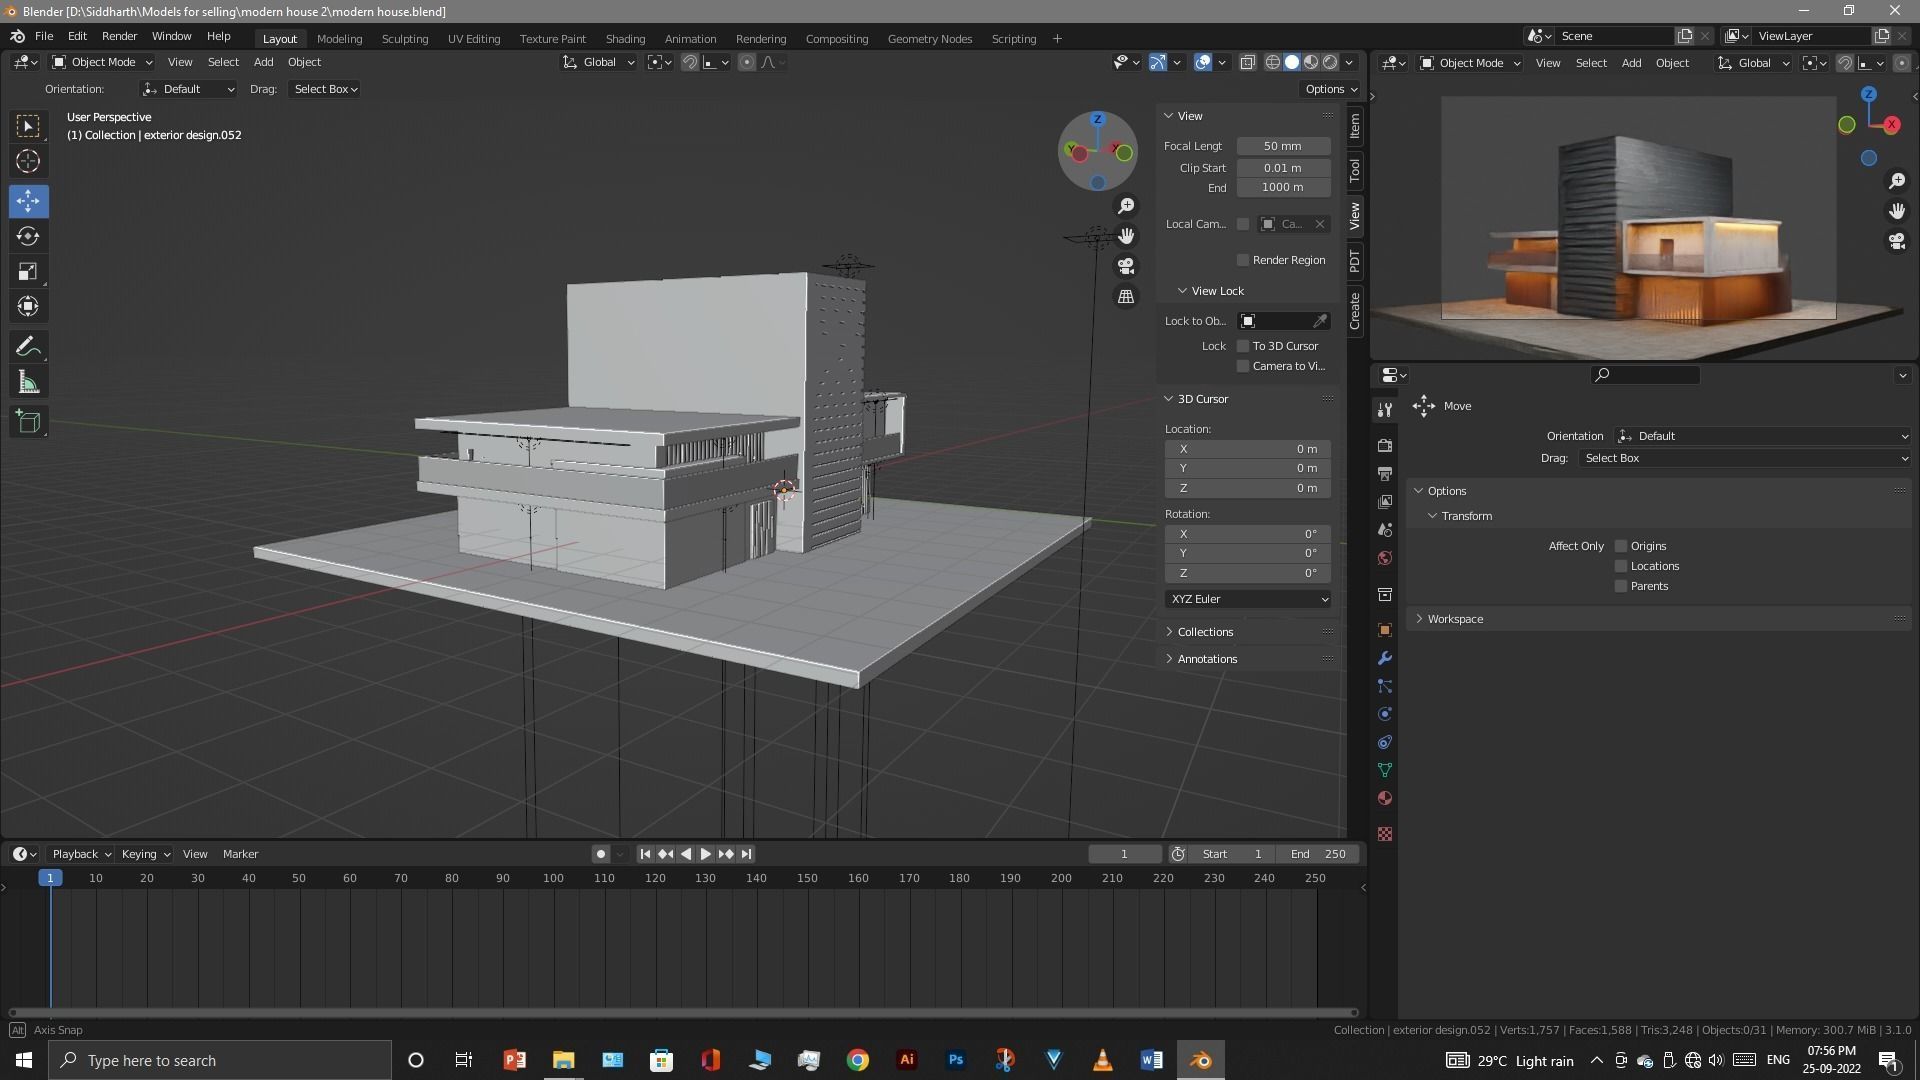Collapse the 3D Cursor panel
This screenshot has height=1080, width=1920.
point(1203,399)
